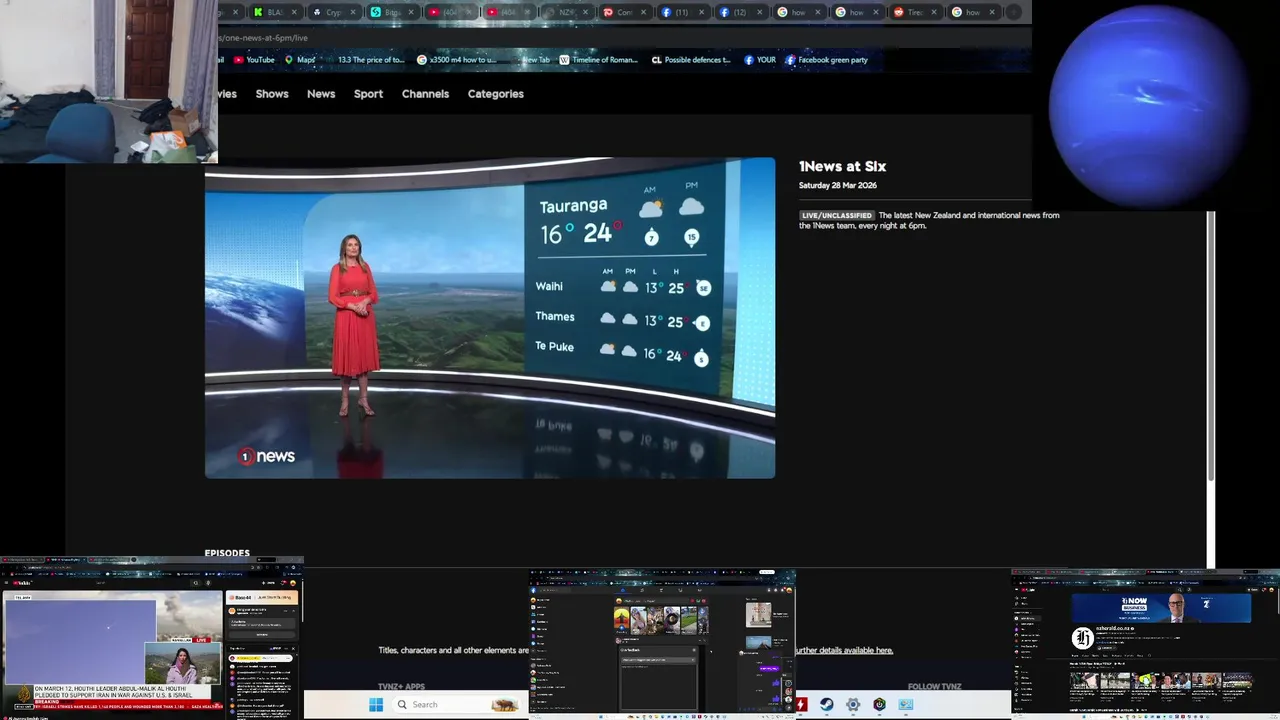Open the Settings gear taskbar icon
The height and width of the screenshot is (720, 1280).
click(853, 704)
